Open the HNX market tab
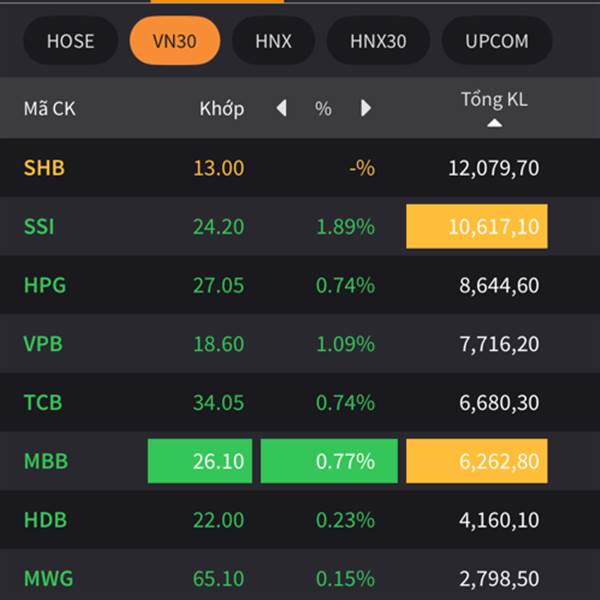This screenshot has width=600, height=600. [x=273, y=41]
